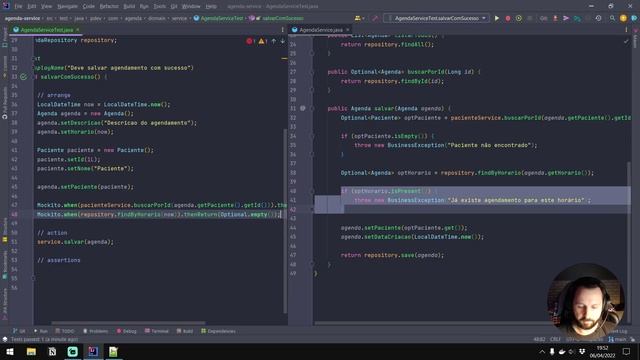Collapse the salvar method fold at line 31

pyautogui.click(x=312, y=109)
